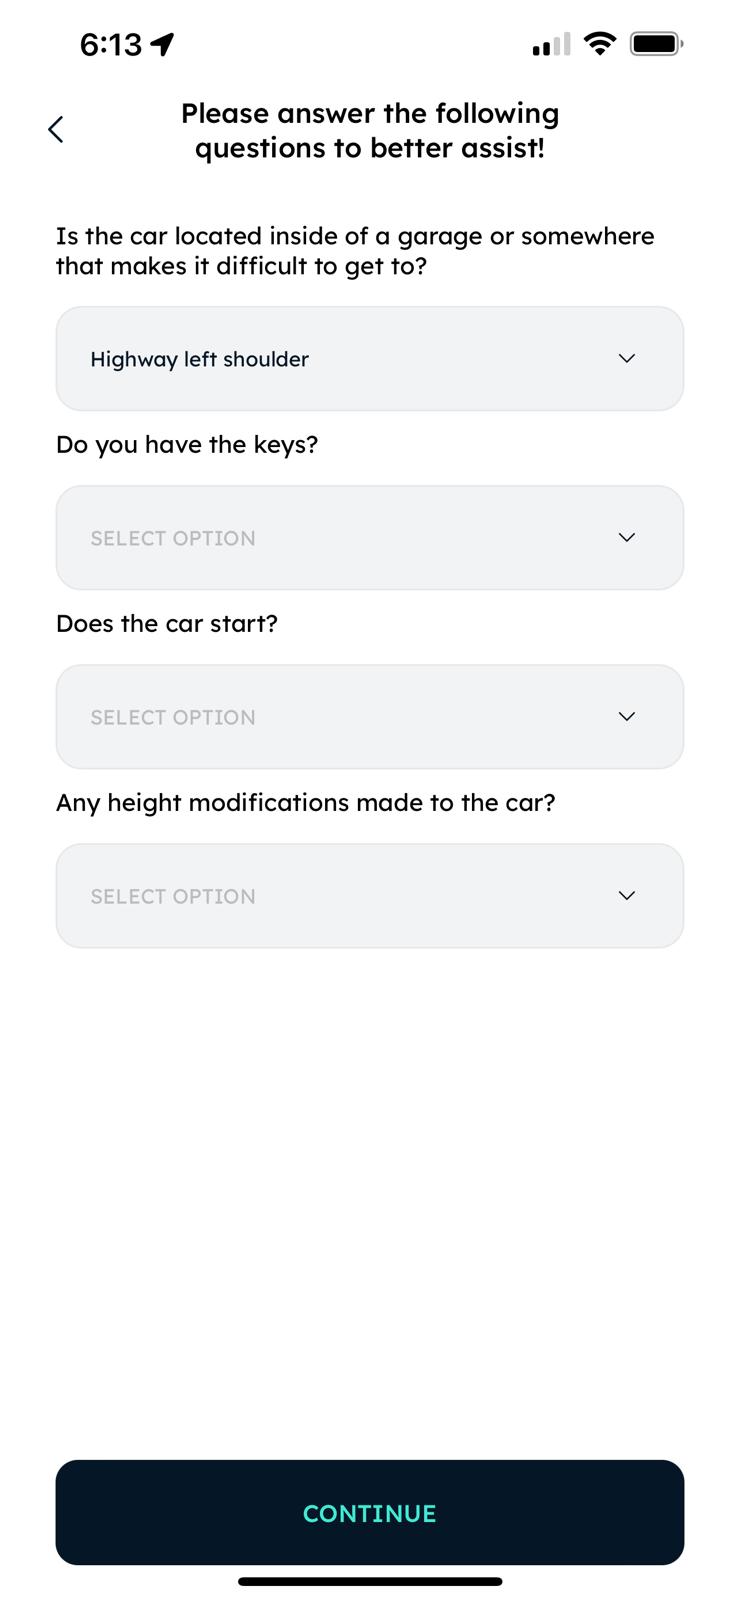Tap the 'Does the car start?' label
The width and height of the screenshot is (740, 1600).
167,624
